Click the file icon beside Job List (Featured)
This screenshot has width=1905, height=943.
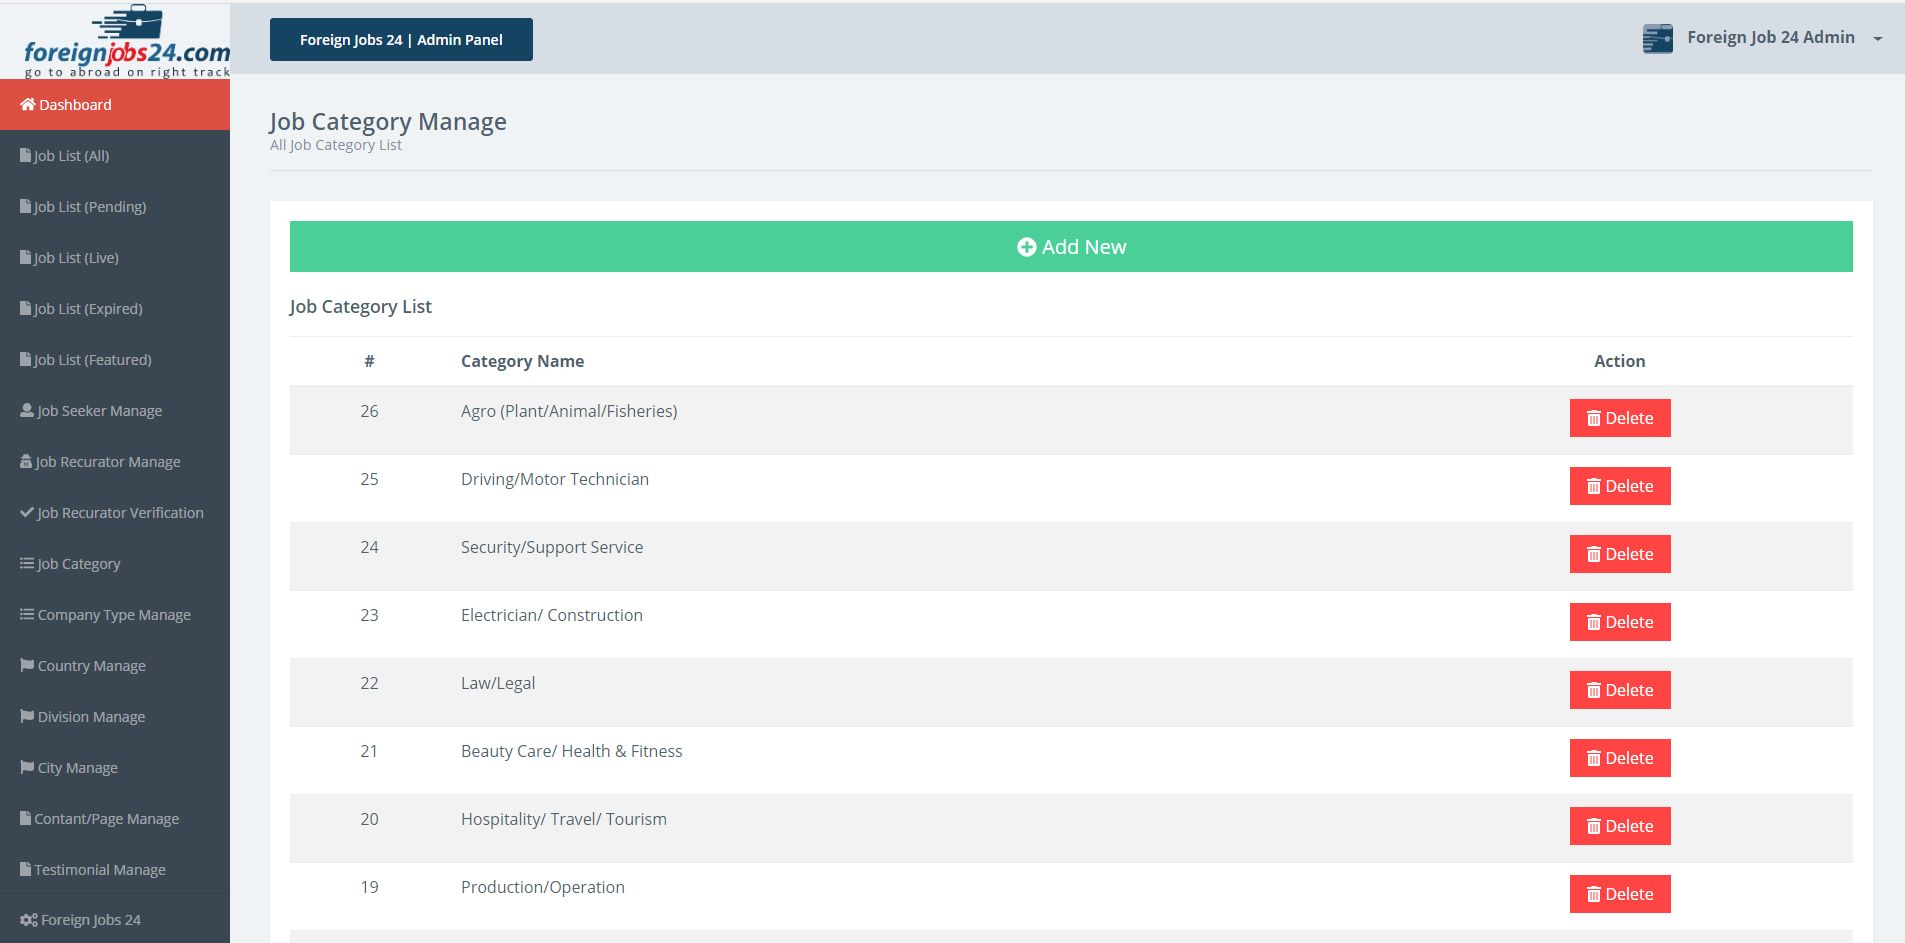click(x=26, y=359)
